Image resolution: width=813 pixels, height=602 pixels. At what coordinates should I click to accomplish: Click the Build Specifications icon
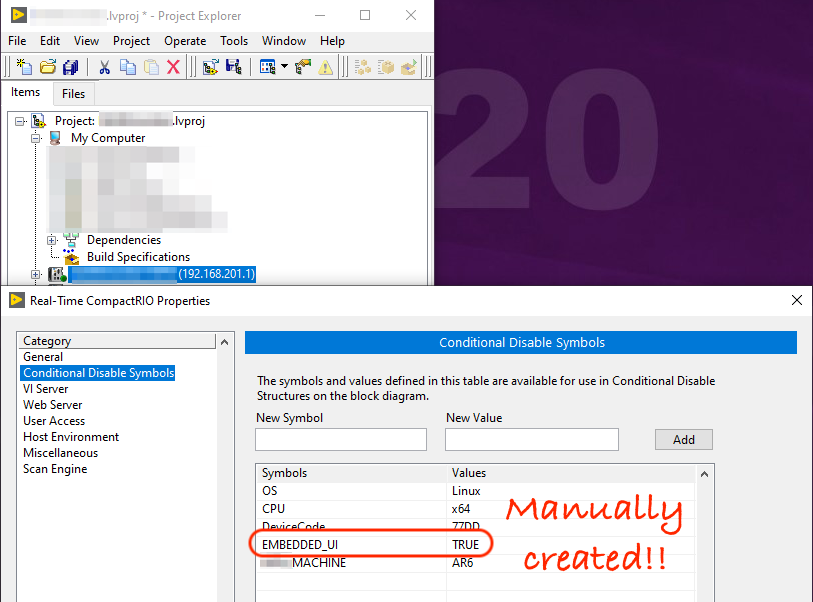coord(71,257)
